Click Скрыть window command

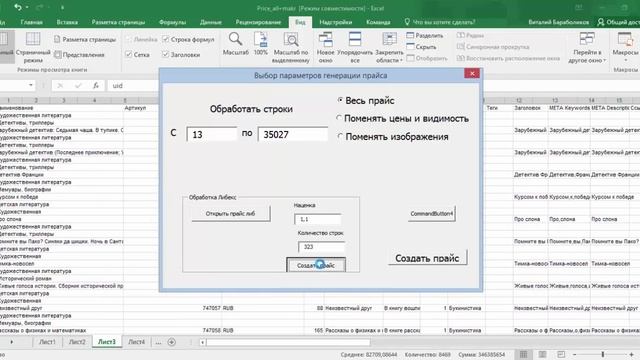[x=421, y=47]
